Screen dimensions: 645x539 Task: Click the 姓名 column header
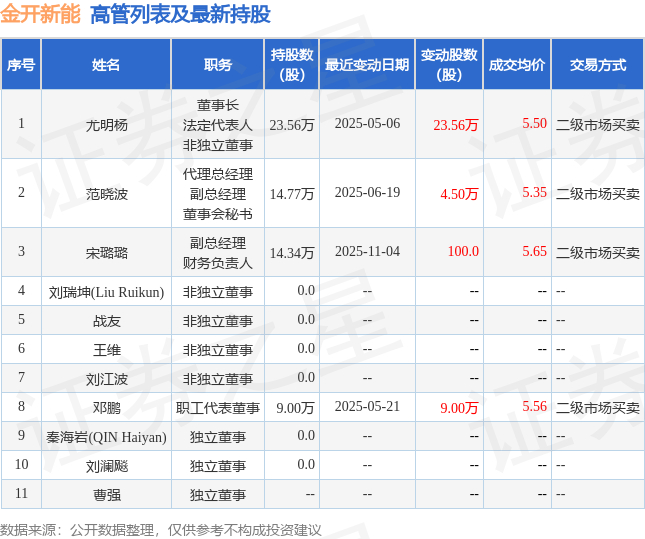point(106,65)
